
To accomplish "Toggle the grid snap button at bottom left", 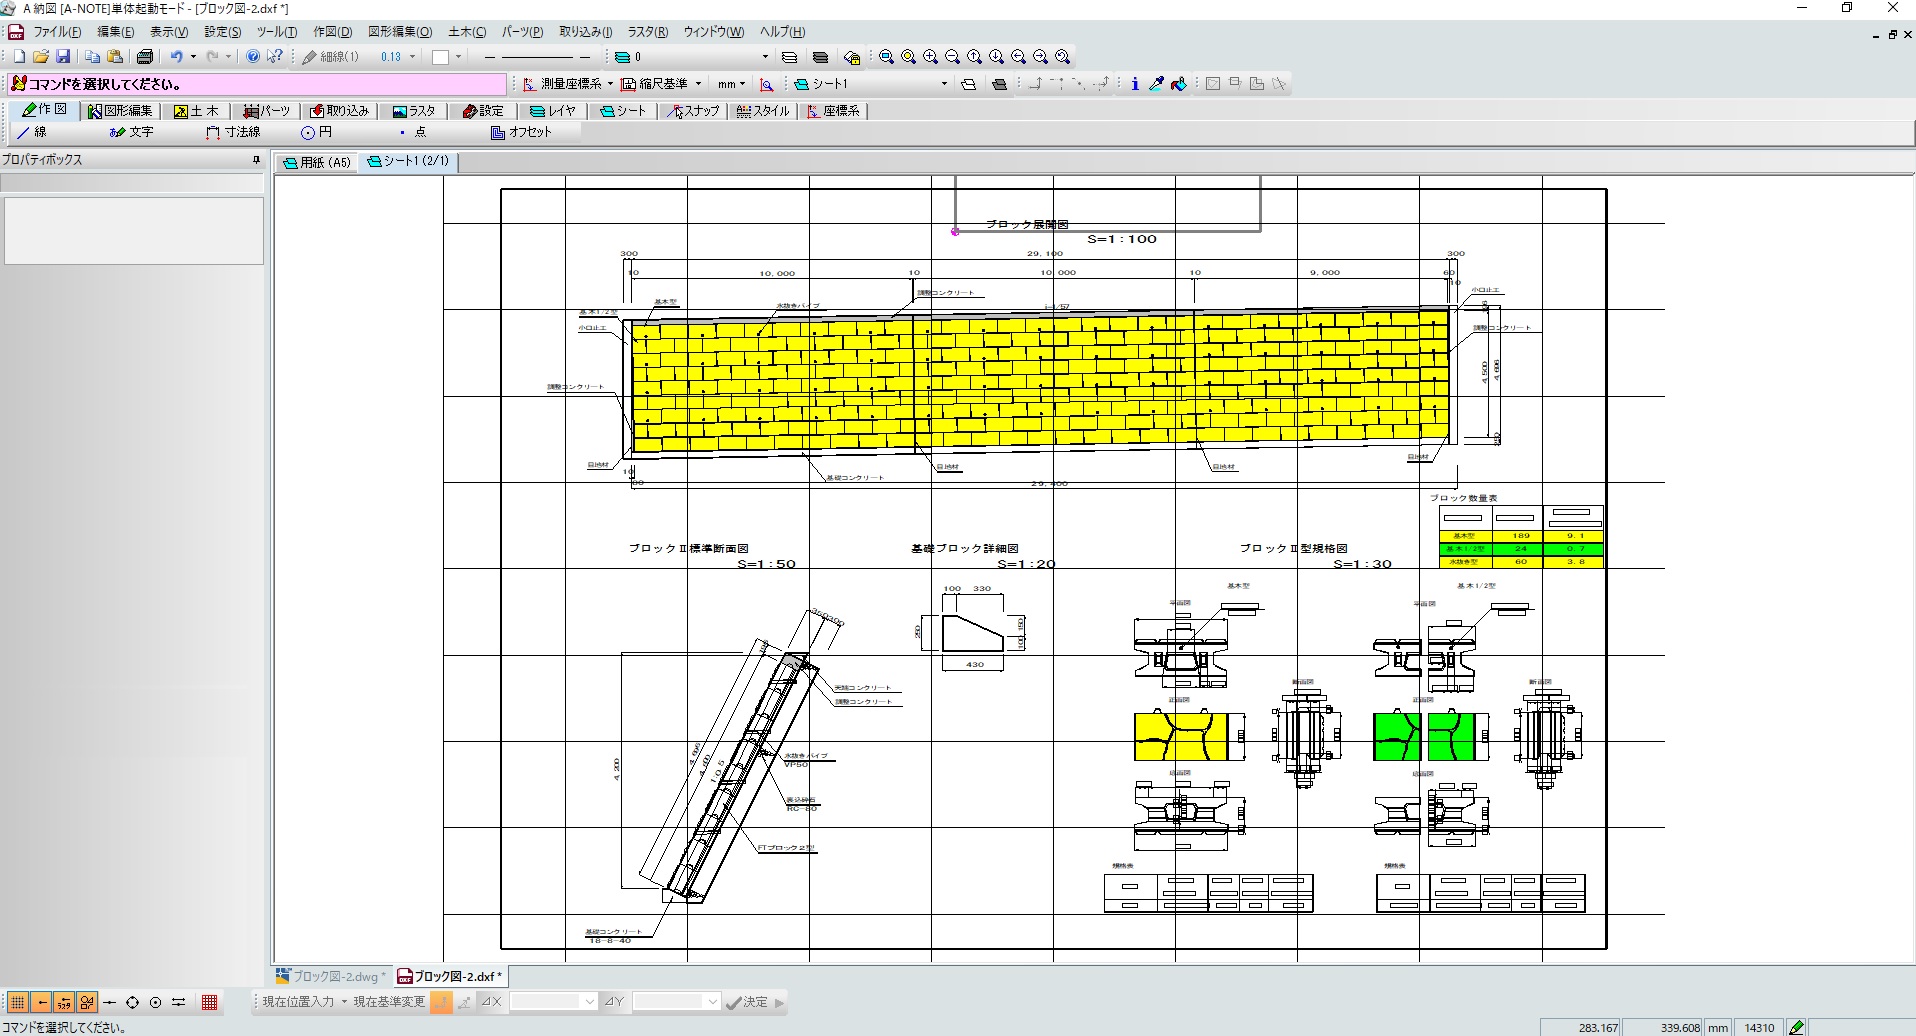I will click(18, 1002).
